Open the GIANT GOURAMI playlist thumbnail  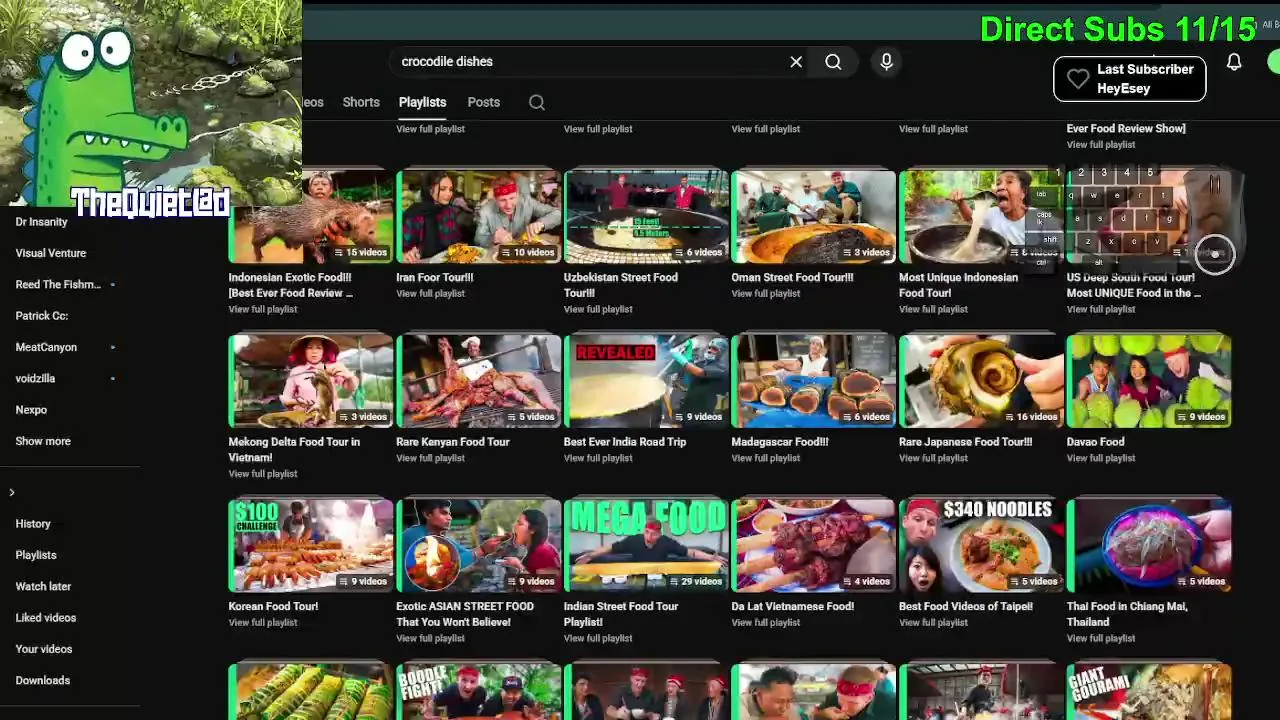[1149, 692]
